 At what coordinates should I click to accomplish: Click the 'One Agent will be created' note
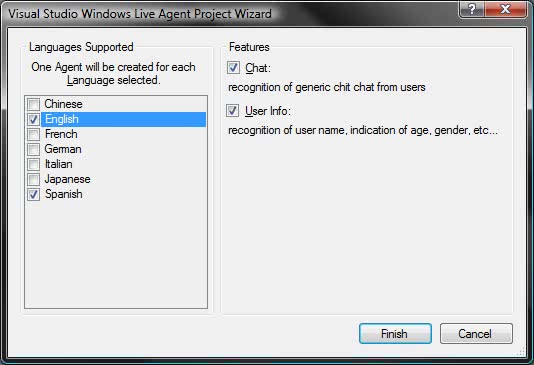click(113, 73)
